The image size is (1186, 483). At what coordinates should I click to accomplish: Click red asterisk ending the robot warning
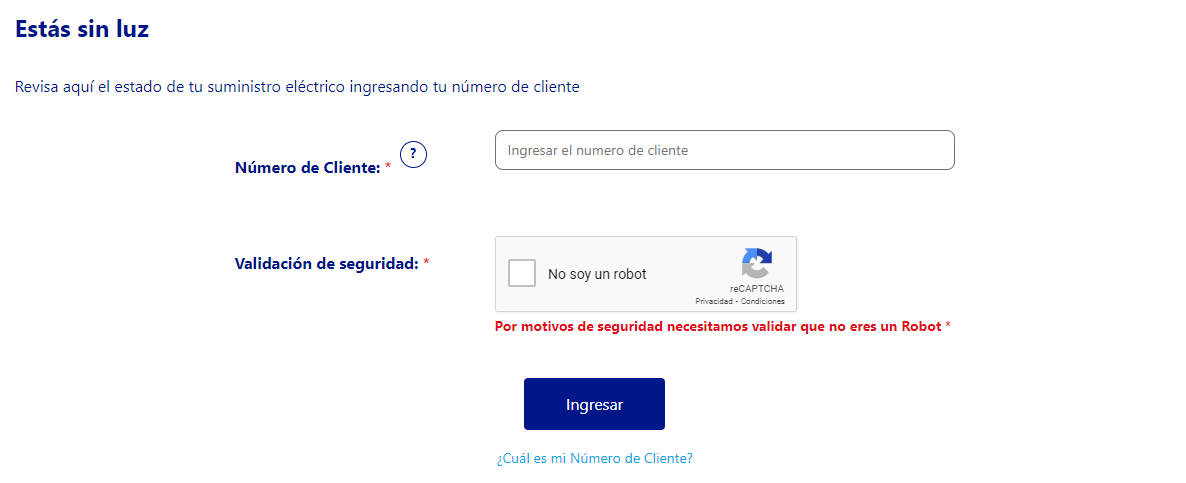click(x=948, y=325)
